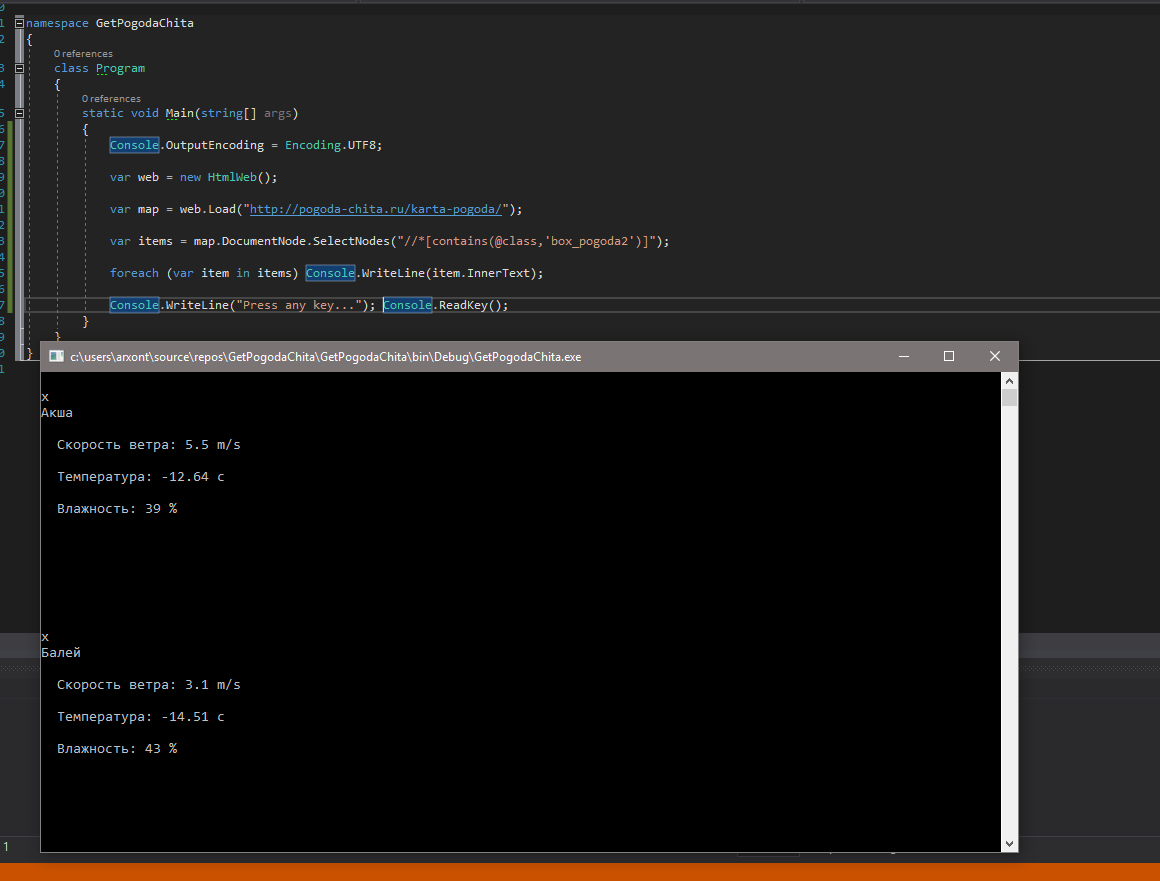Collapse the class Program code block

(x=19, y=68)
